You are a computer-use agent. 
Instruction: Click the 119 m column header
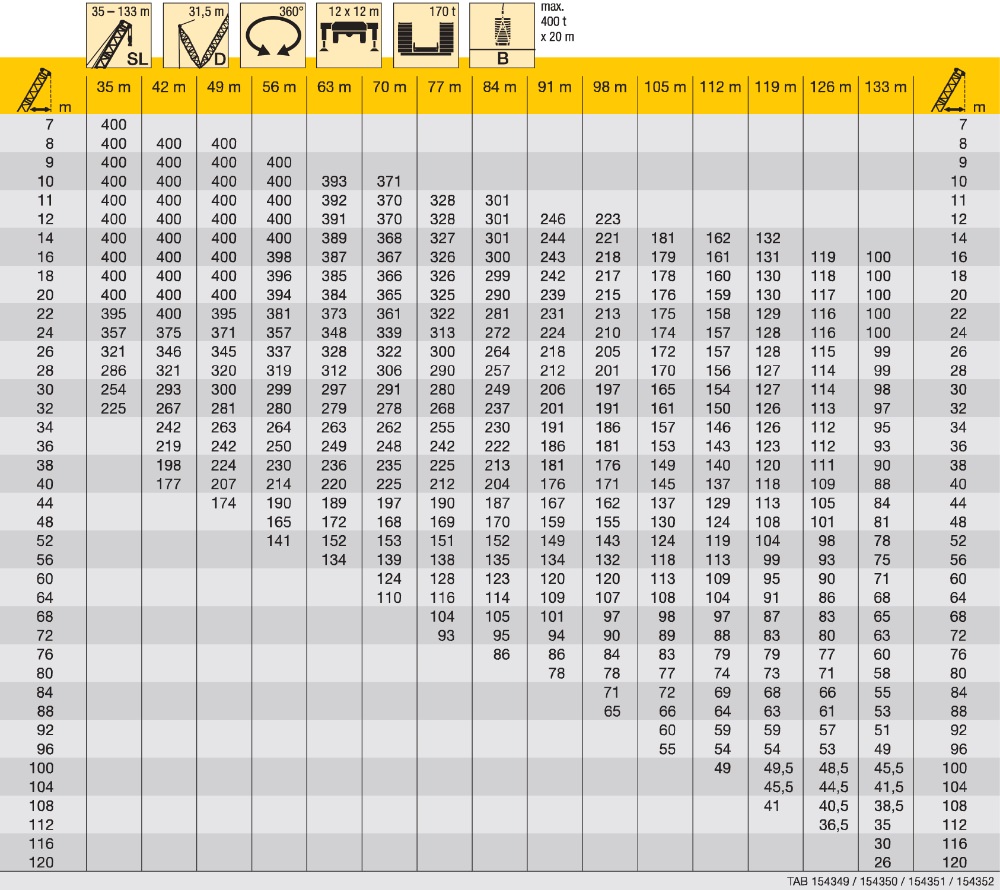coord(775,87)
